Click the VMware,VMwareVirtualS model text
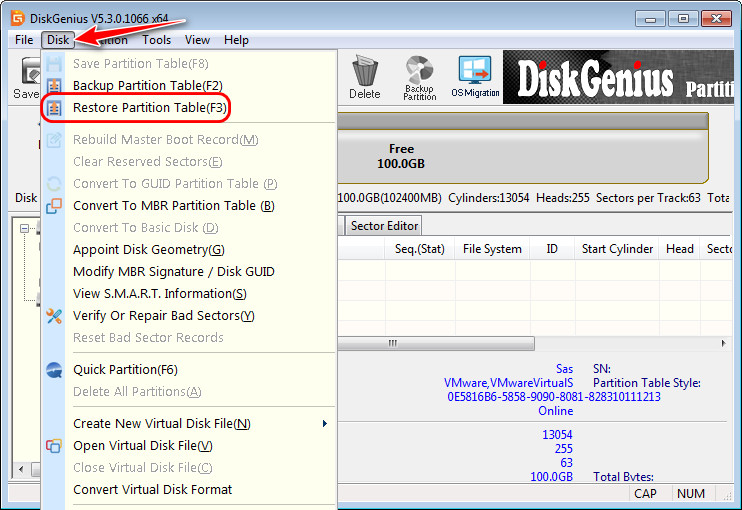Image resolution: width=742 pixels, height=510 pixels. tap(508, 383)
